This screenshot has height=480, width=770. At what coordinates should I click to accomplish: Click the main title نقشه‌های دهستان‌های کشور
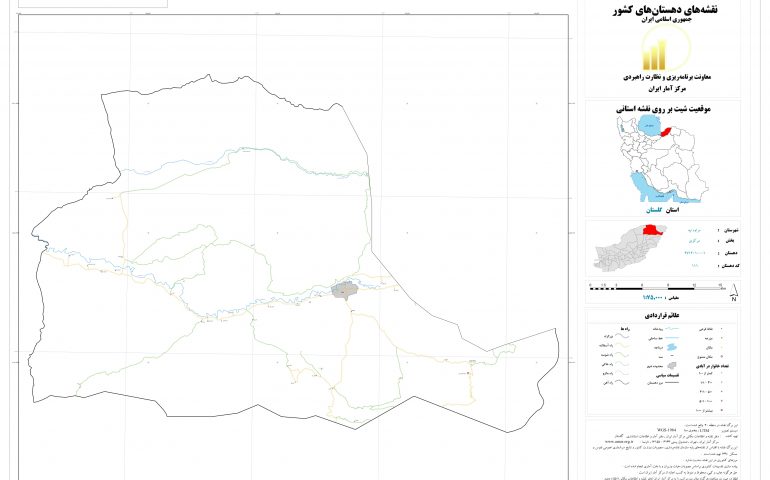(x=660, y=10)
